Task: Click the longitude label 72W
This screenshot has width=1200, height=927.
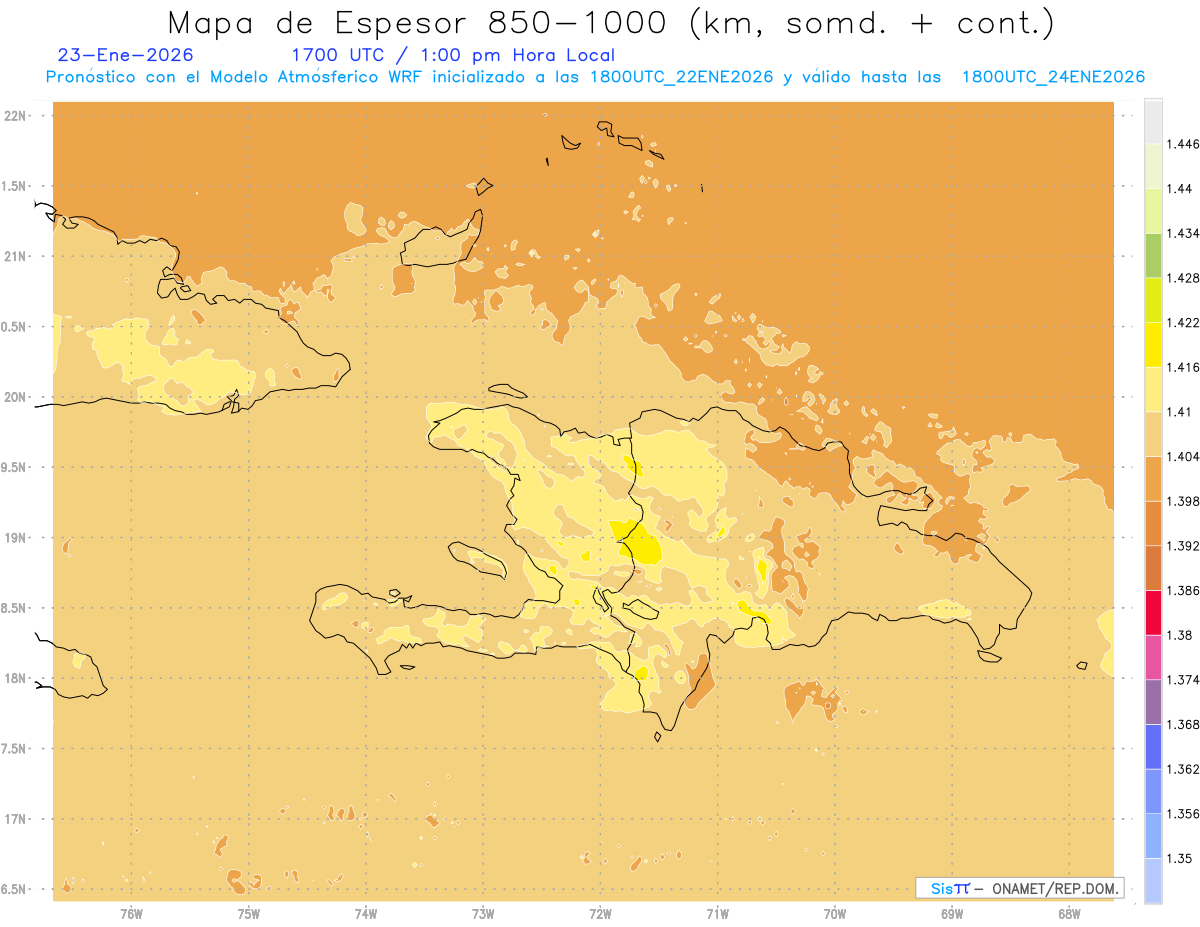Action: tap(600, 913)
